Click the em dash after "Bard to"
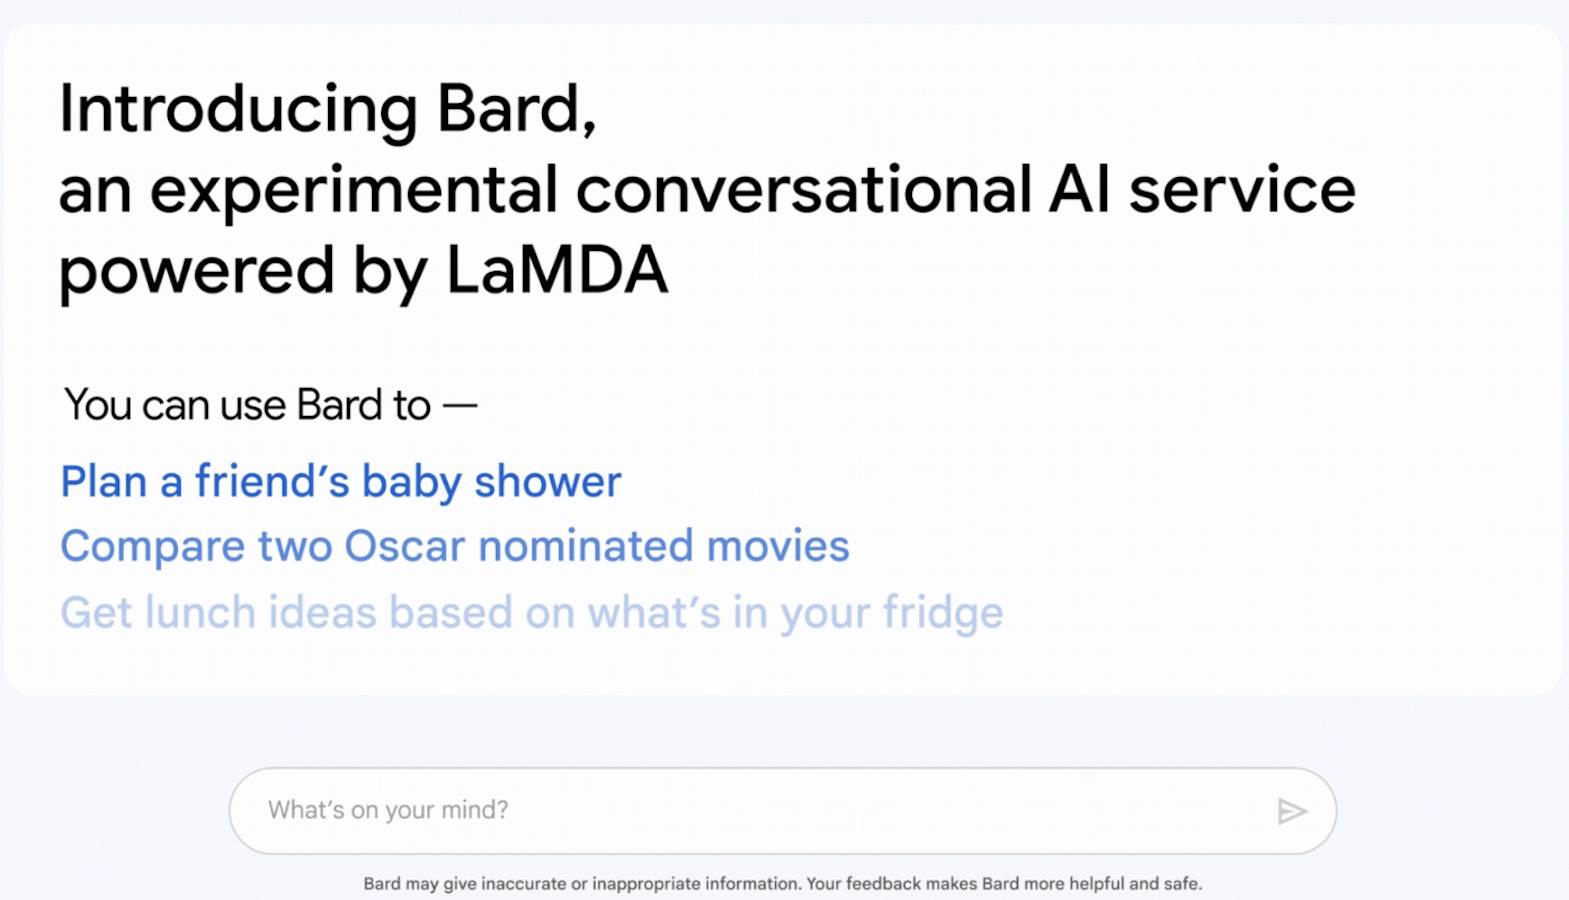1569x900 pixels. pyautogui.click(x=460, y=406)
